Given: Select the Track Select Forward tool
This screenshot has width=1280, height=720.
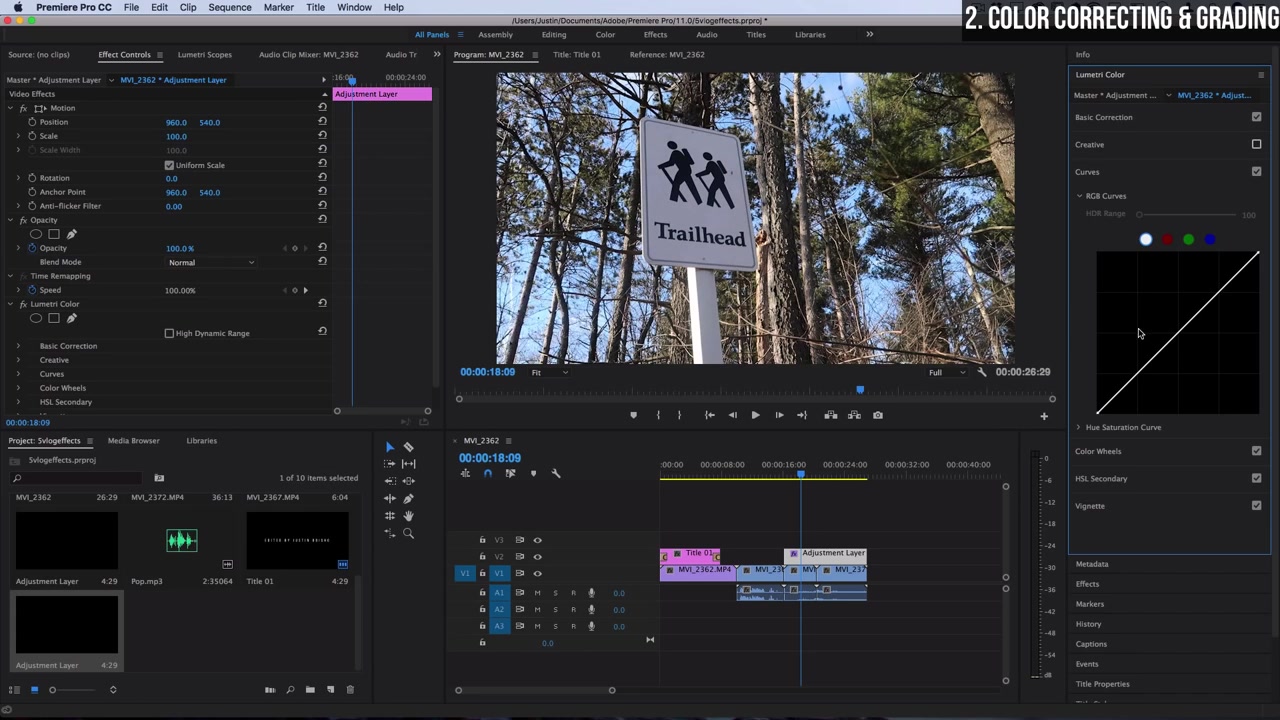Looking at the screenshot, I should (389, 463).
